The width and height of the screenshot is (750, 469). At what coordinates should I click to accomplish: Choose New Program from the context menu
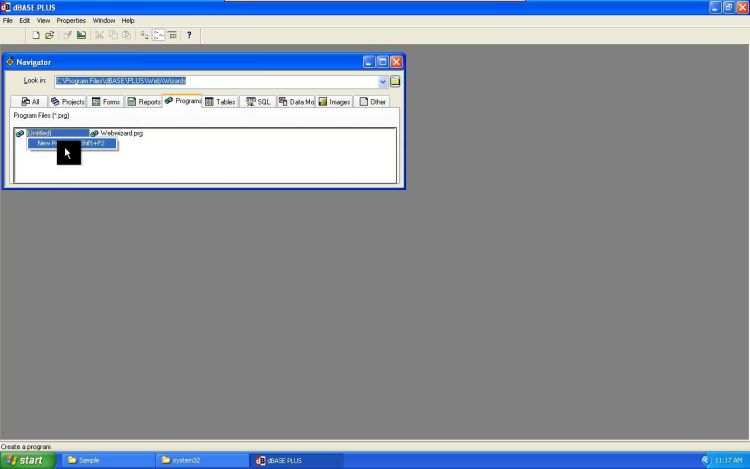tap(72, 143)
